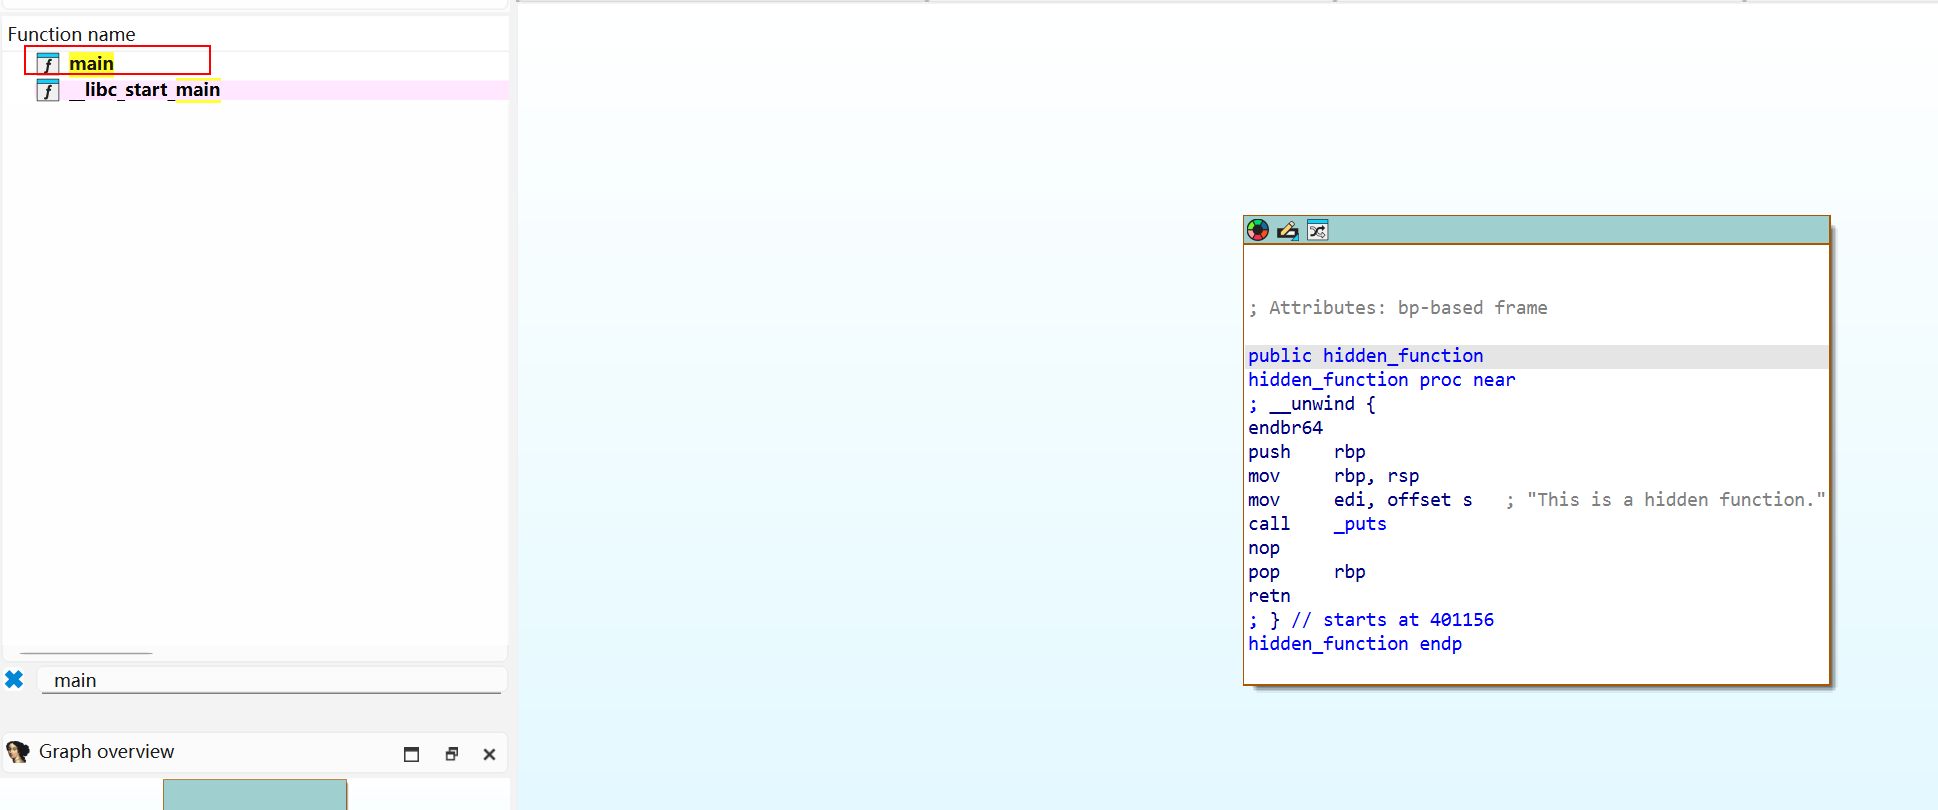Viewport: 1938px width, 810px height.
Task: Select the nop instruction
Action: point(1264,548)
